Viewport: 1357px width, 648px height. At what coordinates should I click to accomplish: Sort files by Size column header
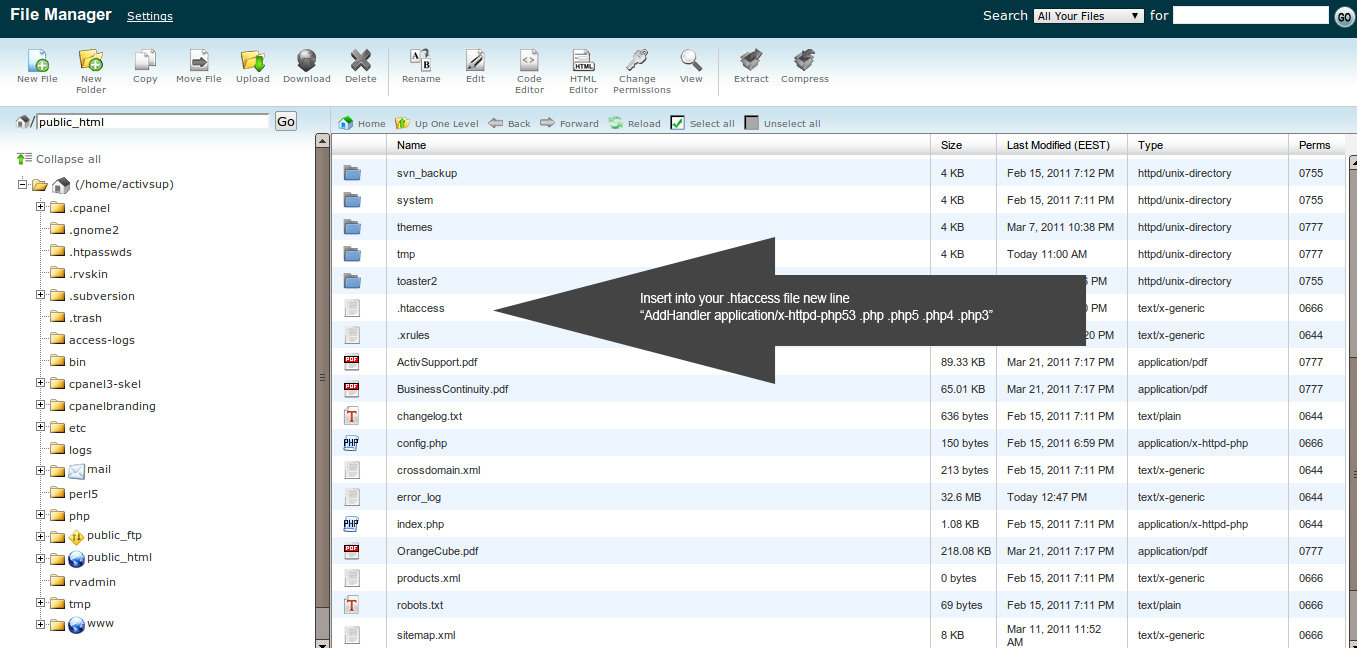click(951, 145)
